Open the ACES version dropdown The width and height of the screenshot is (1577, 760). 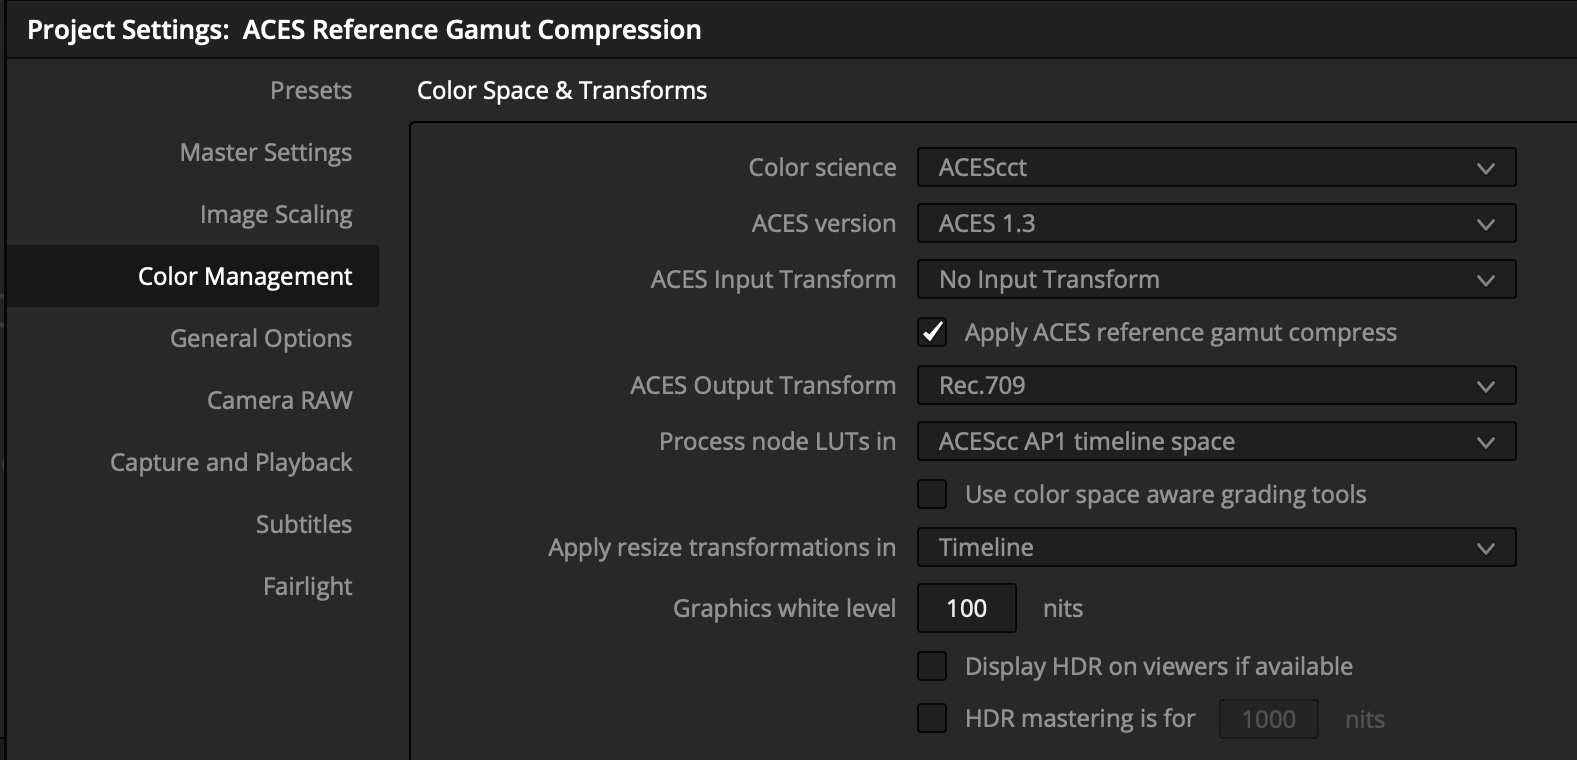pyautogui.click(x=1215, y=223)
